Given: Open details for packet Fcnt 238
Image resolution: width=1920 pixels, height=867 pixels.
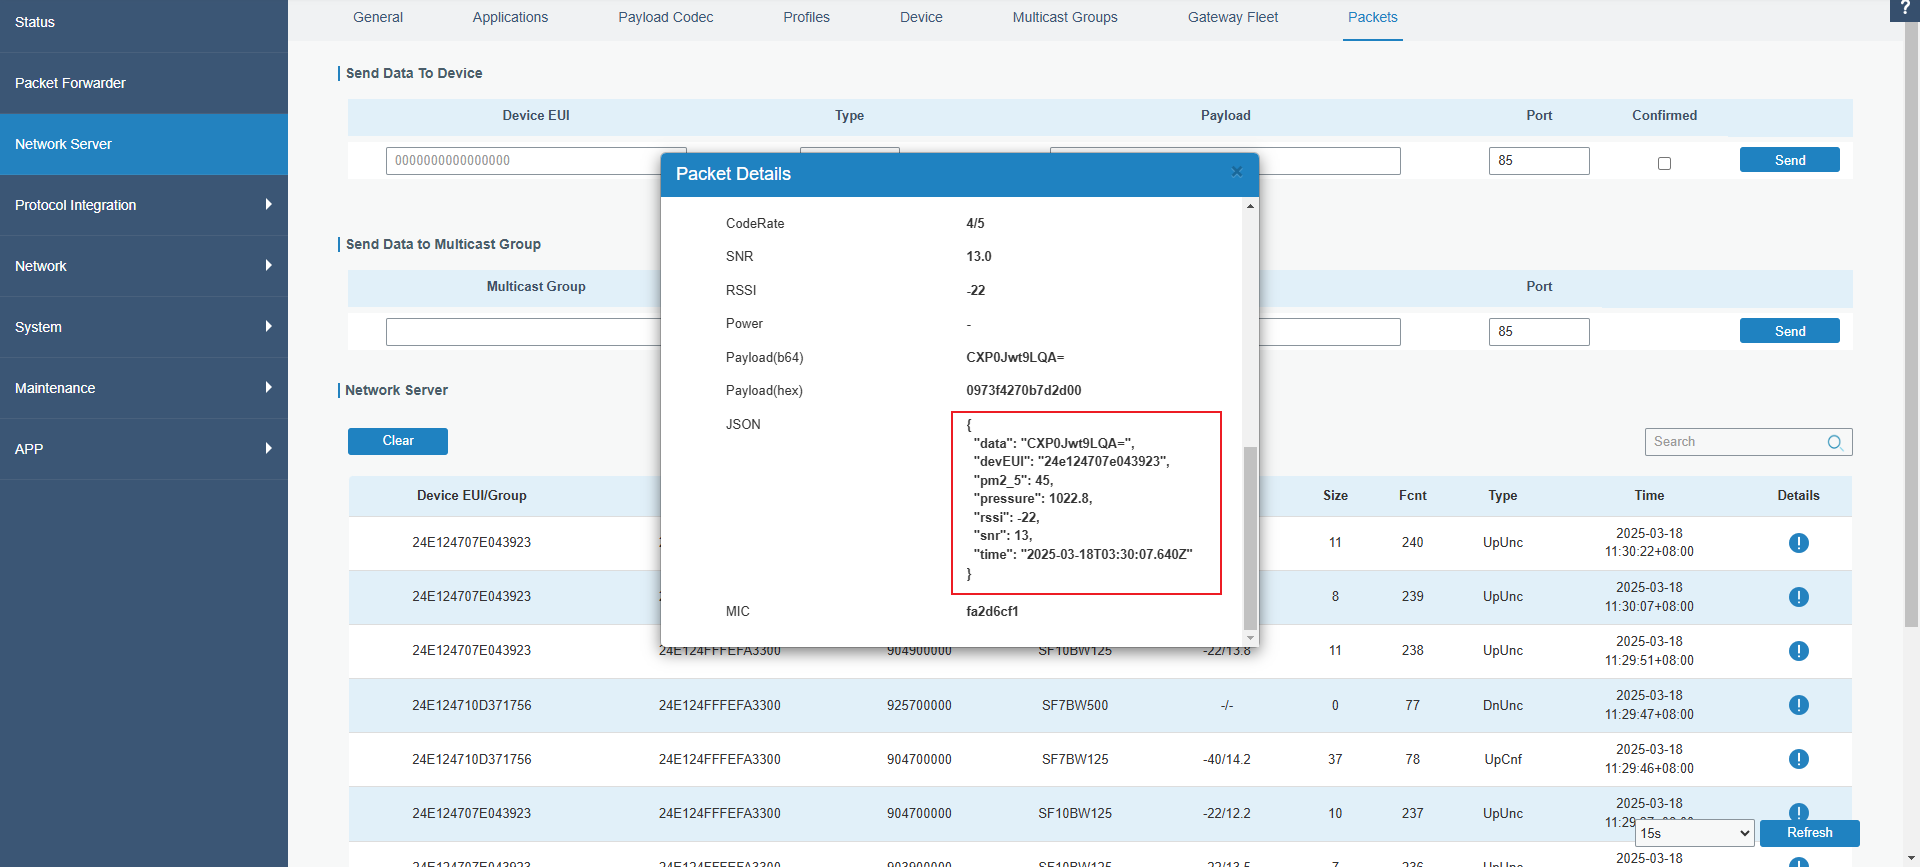Looking at the screenshot, I should pos(1798,651).
